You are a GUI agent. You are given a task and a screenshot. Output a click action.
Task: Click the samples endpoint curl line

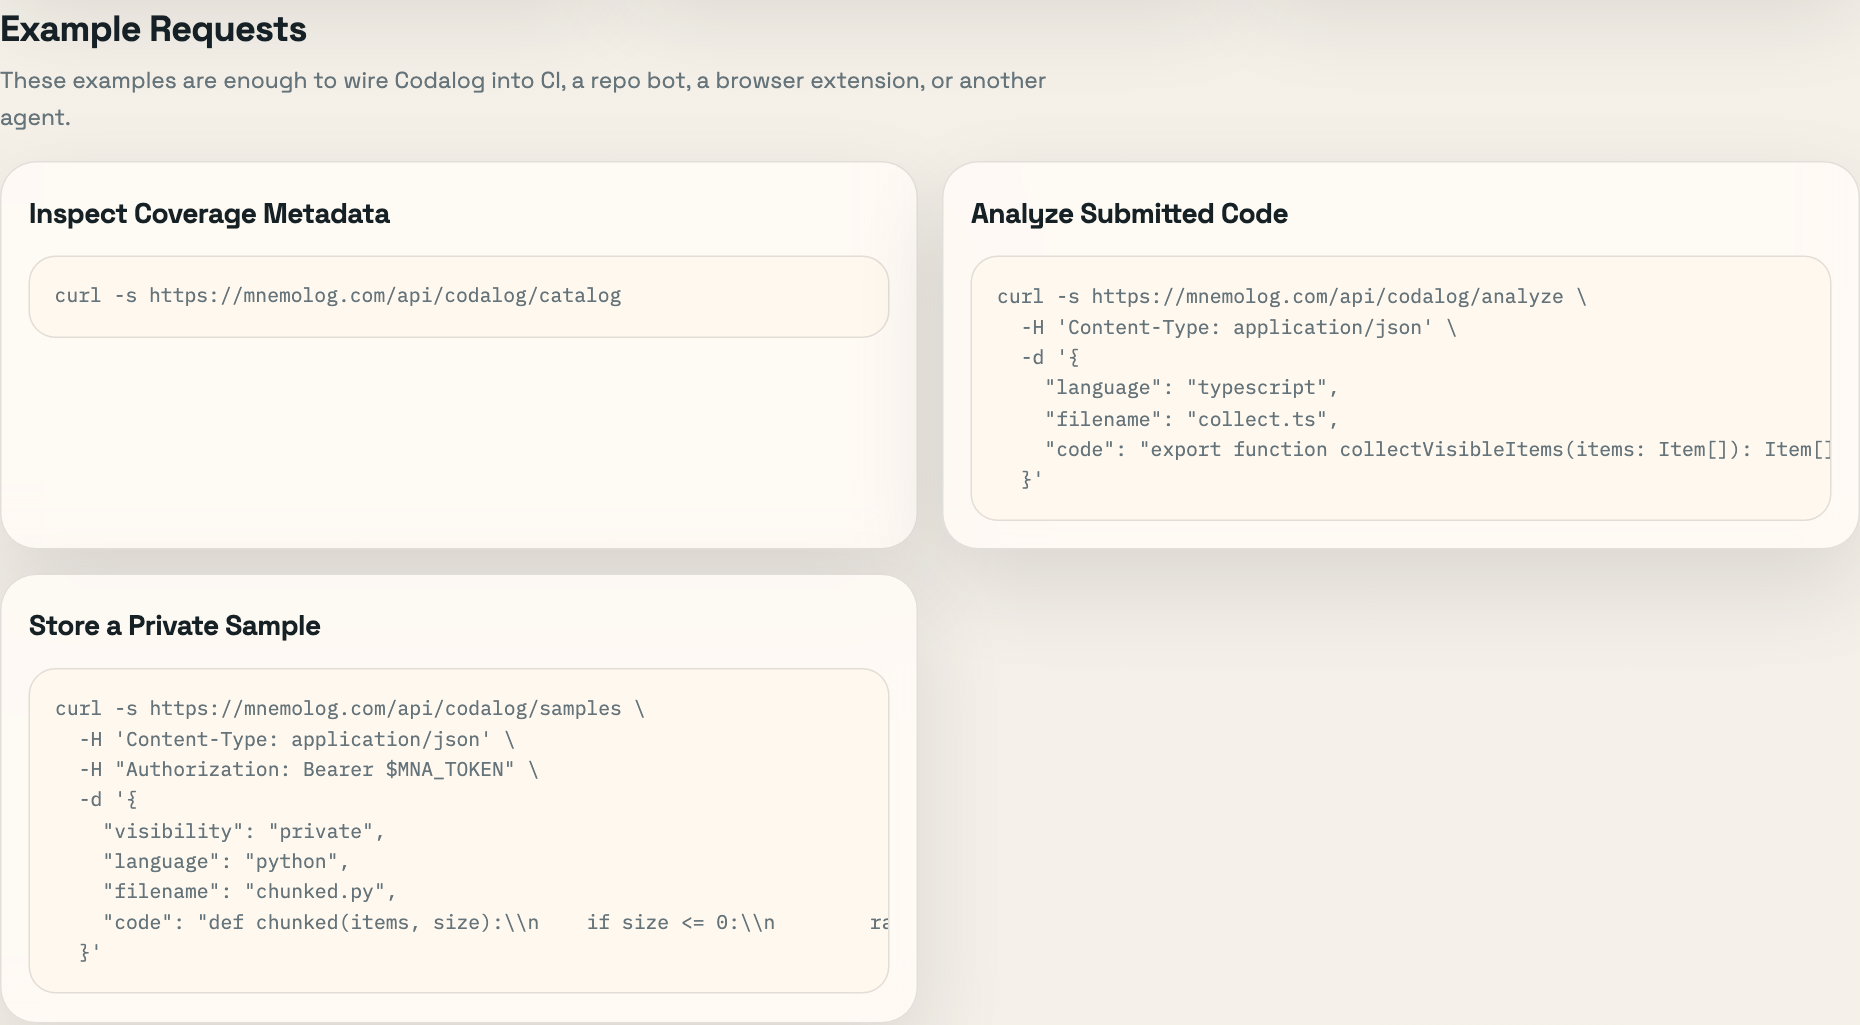(350, 708)
